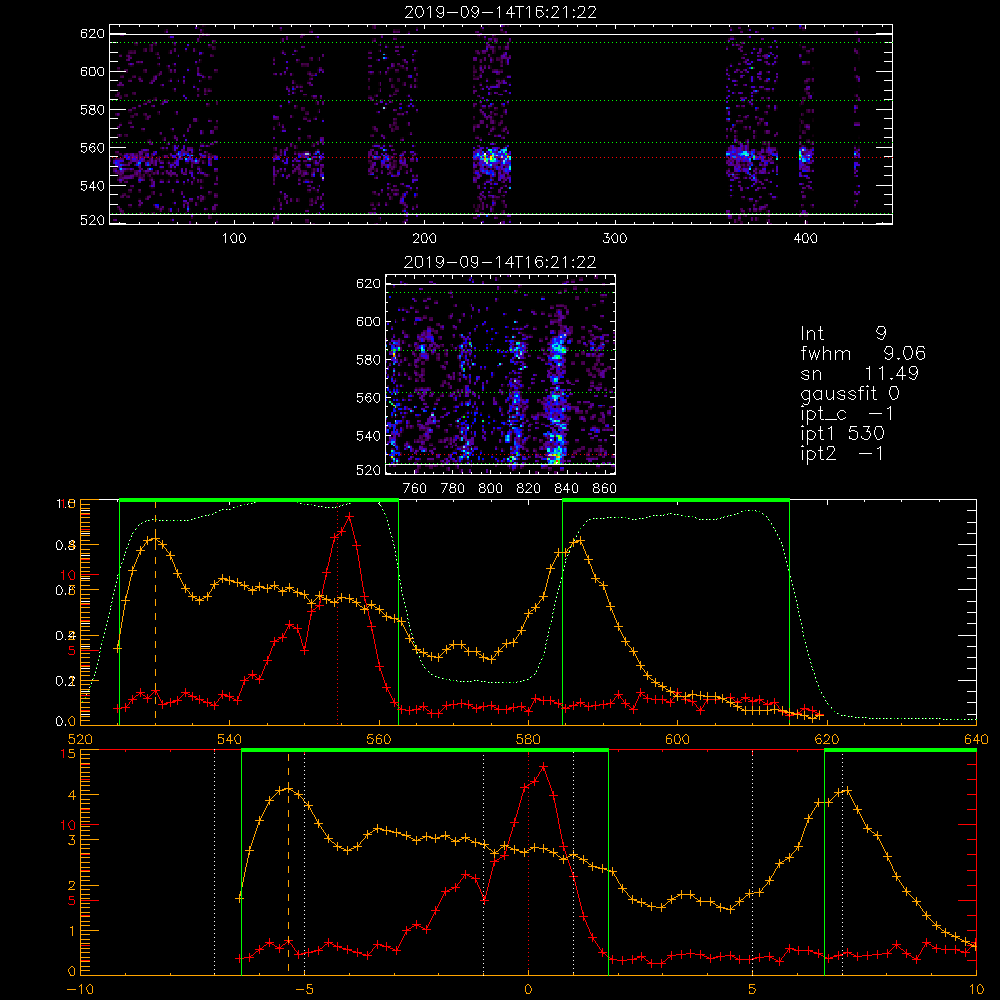This screenshot has width=1000, height=1000.
Task: Click the -5 x-axis label of bottom plot
Action: point(304,990)
